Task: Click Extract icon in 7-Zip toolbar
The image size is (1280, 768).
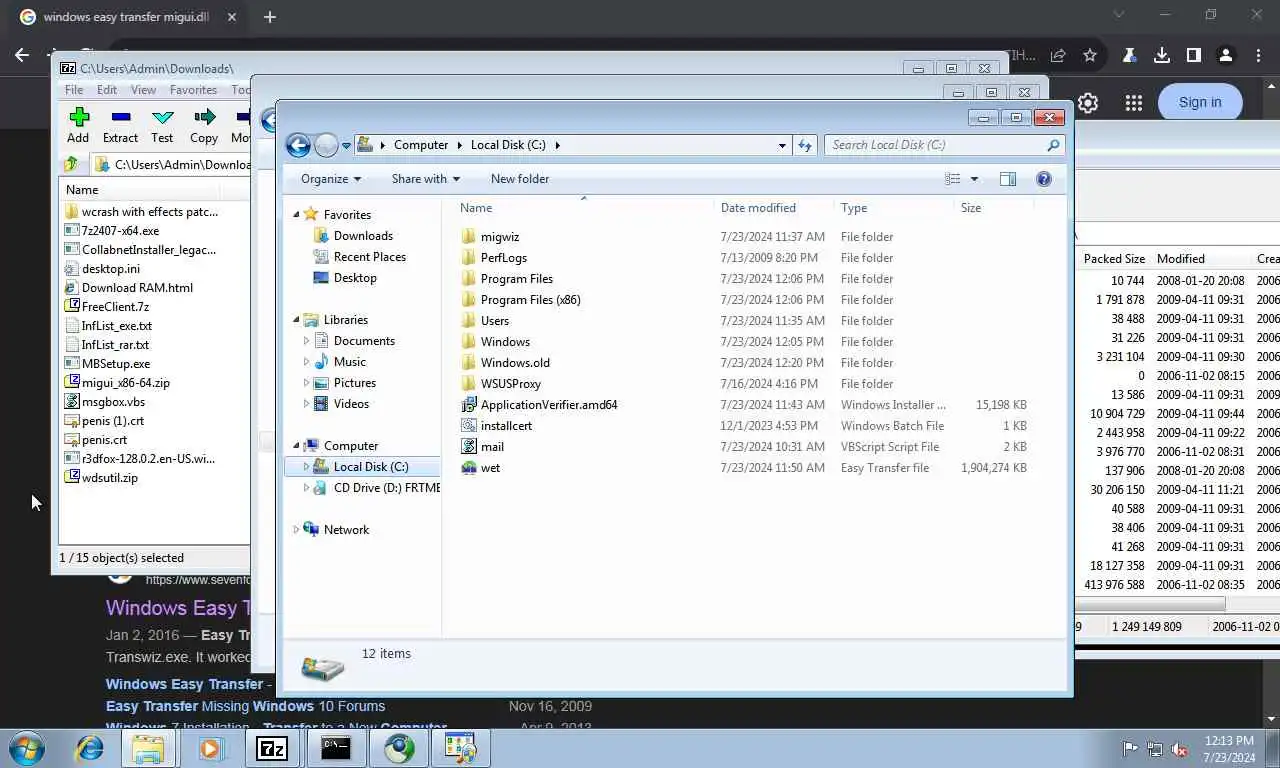Action: click(x=120, y=126)
